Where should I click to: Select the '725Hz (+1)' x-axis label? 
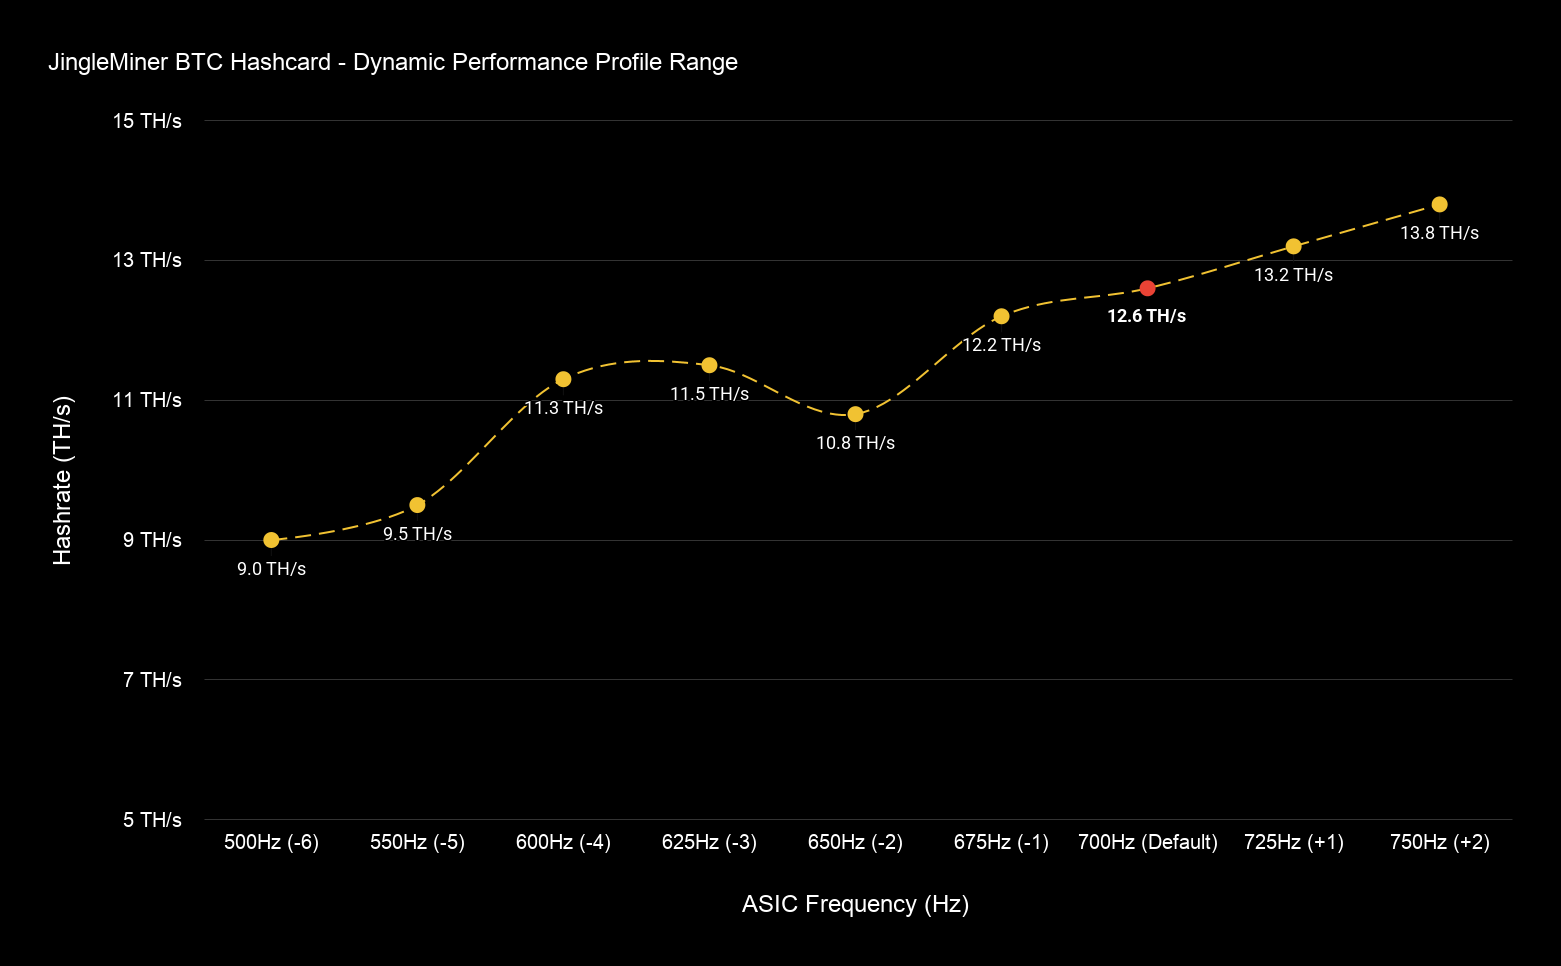[x=1294, y=842]
